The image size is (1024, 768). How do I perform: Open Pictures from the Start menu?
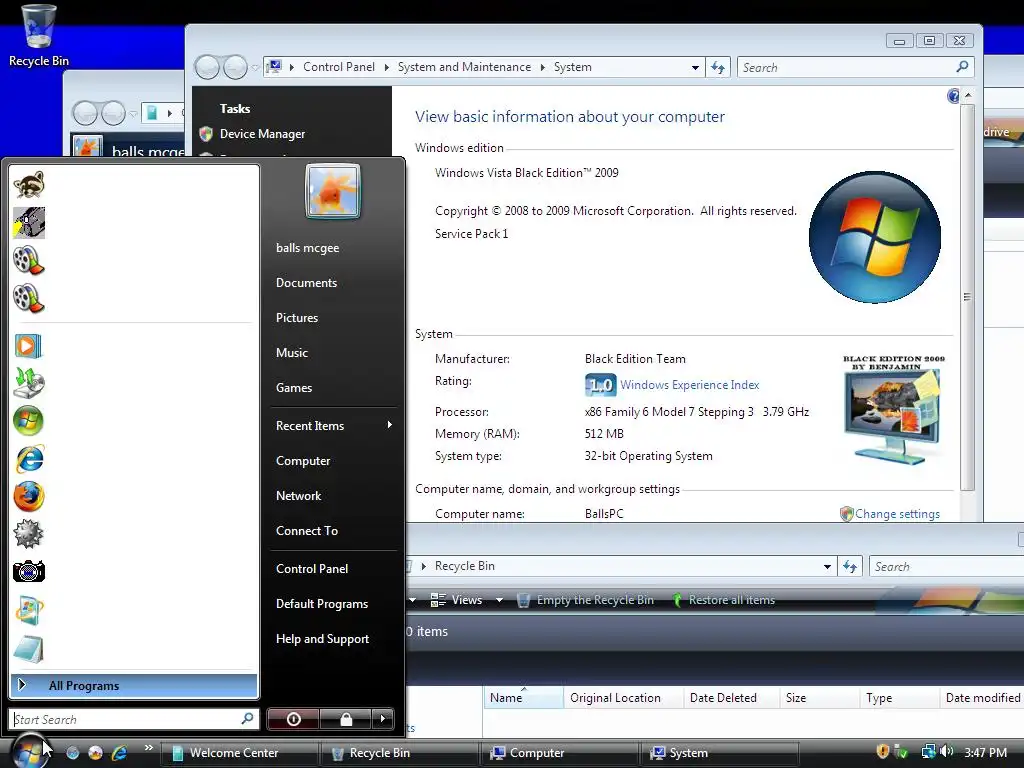296,317
